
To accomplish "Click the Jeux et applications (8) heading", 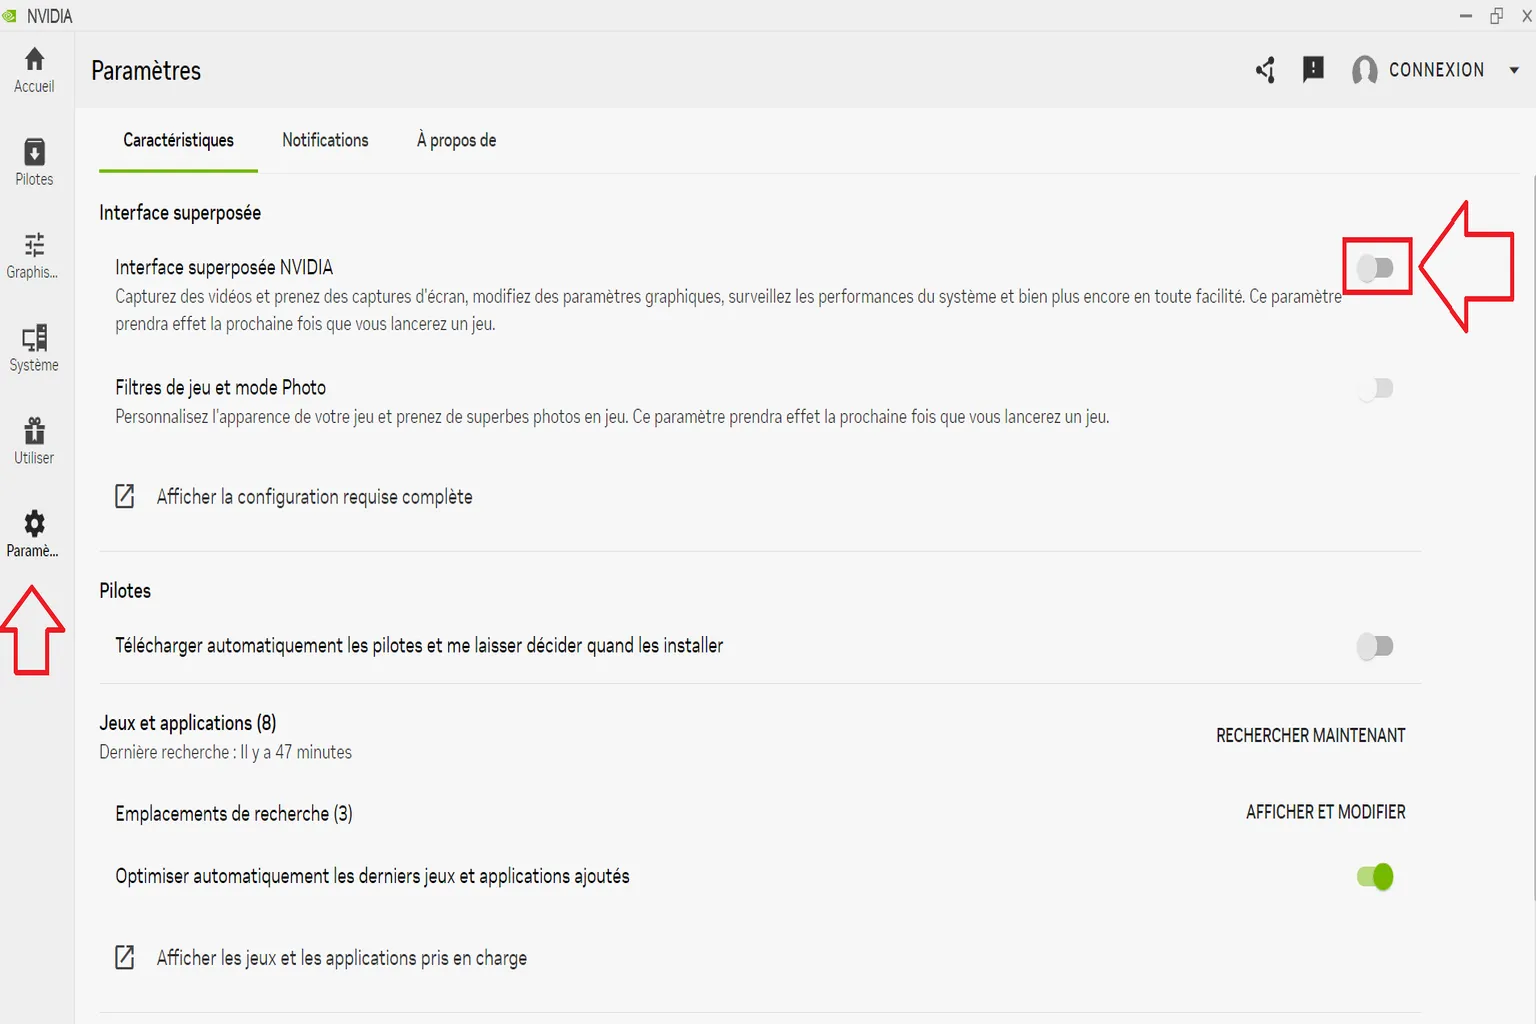I will click(x=188, y=723).
